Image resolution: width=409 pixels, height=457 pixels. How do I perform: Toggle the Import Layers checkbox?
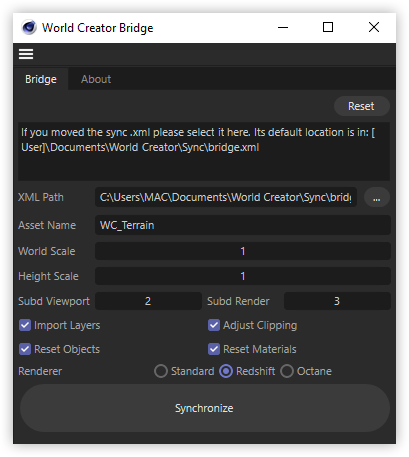point(25,325)
